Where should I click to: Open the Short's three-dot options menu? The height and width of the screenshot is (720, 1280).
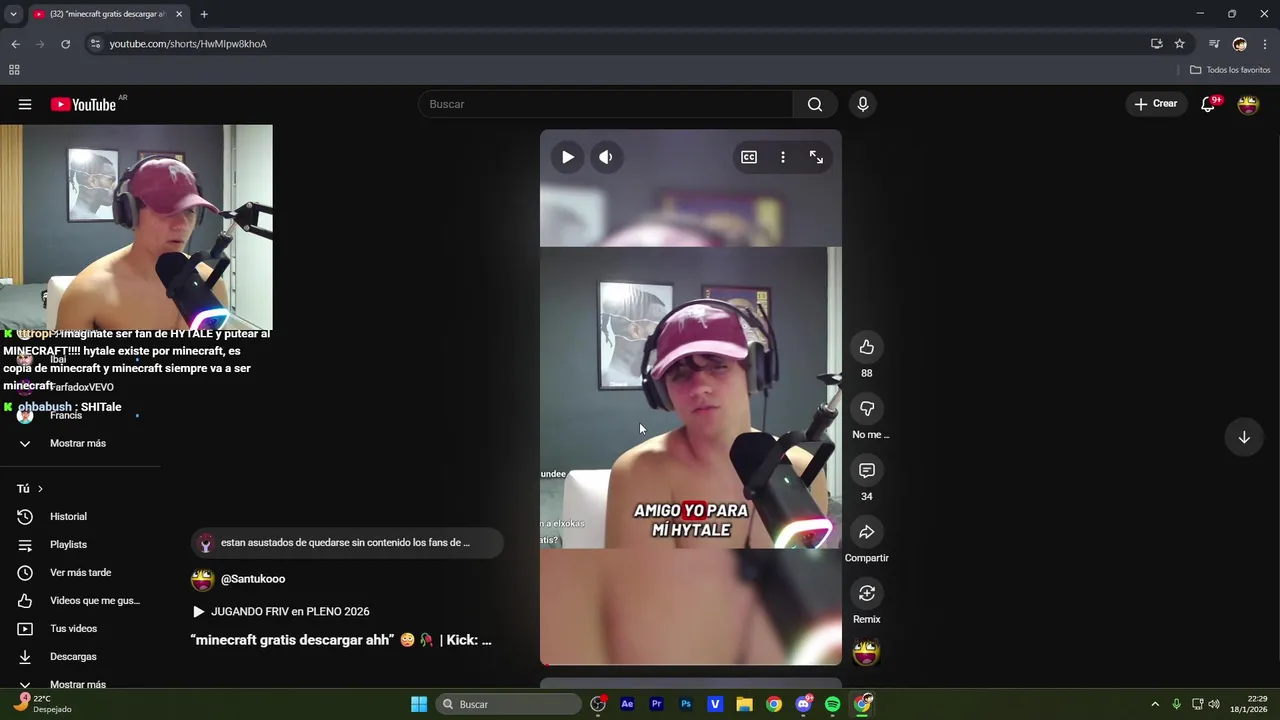783,157
